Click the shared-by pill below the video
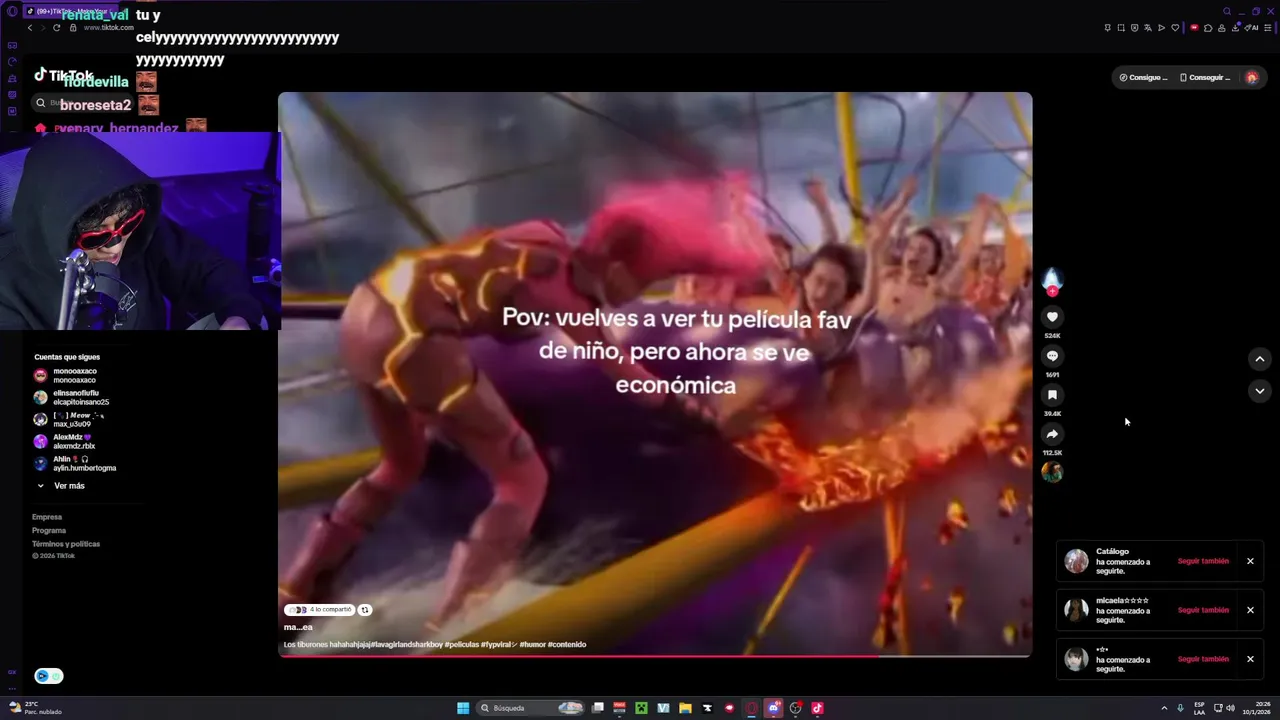The width and height of the screenshot is (1280, 720). [321, 610]
